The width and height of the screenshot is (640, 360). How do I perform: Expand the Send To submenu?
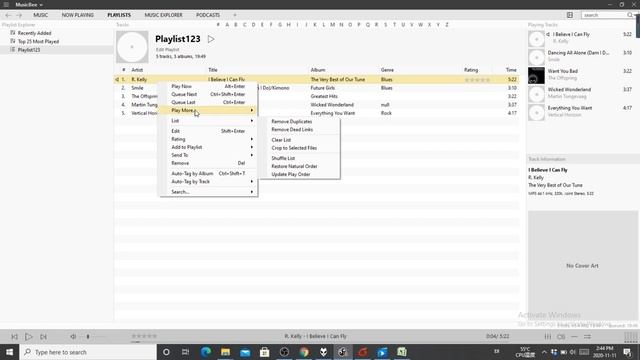click(209, 155)
